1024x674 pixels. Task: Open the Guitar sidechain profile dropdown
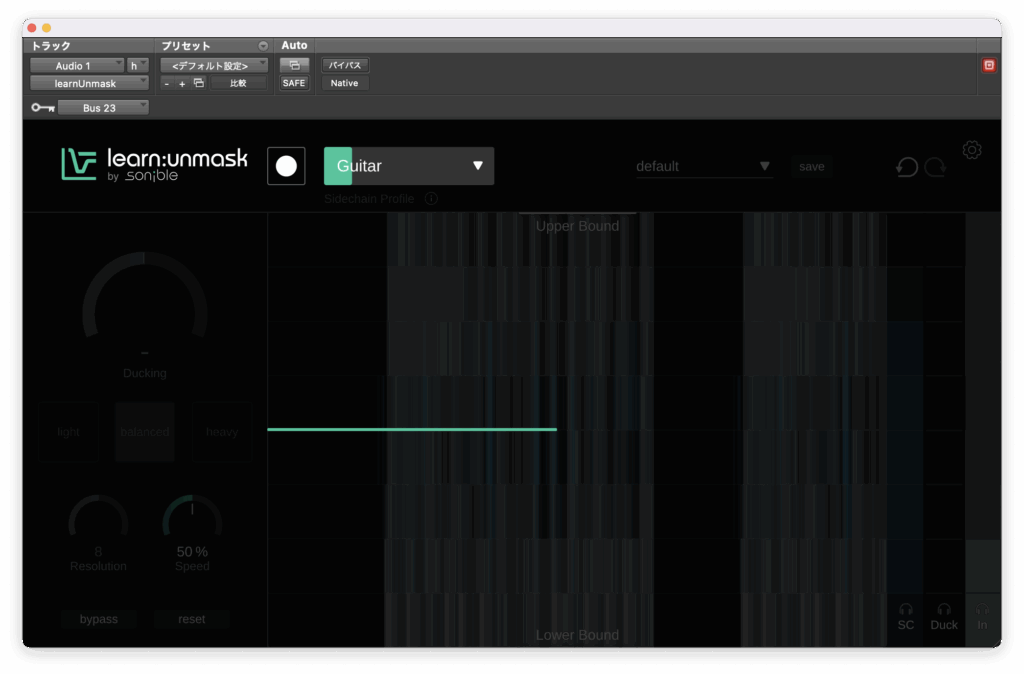tap(409, 166)
